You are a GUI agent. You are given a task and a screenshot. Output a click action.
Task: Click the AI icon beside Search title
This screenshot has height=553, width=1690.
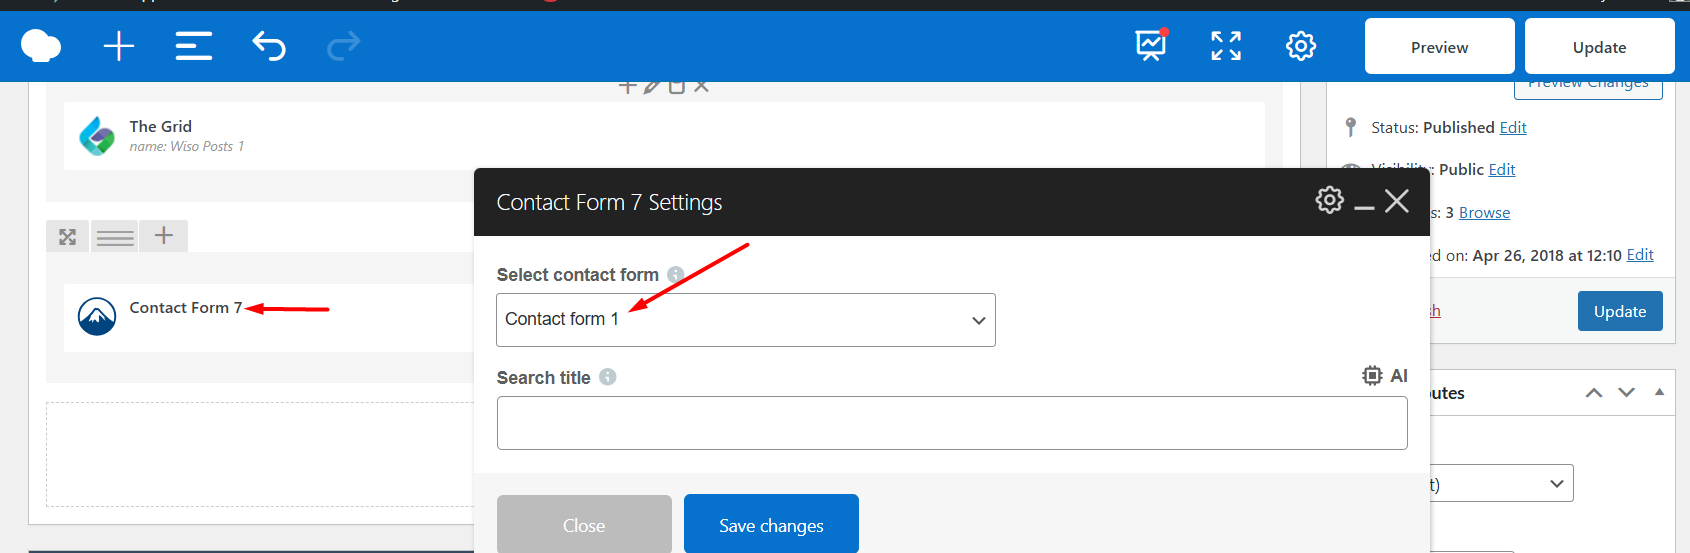[x=1385, y=376]
